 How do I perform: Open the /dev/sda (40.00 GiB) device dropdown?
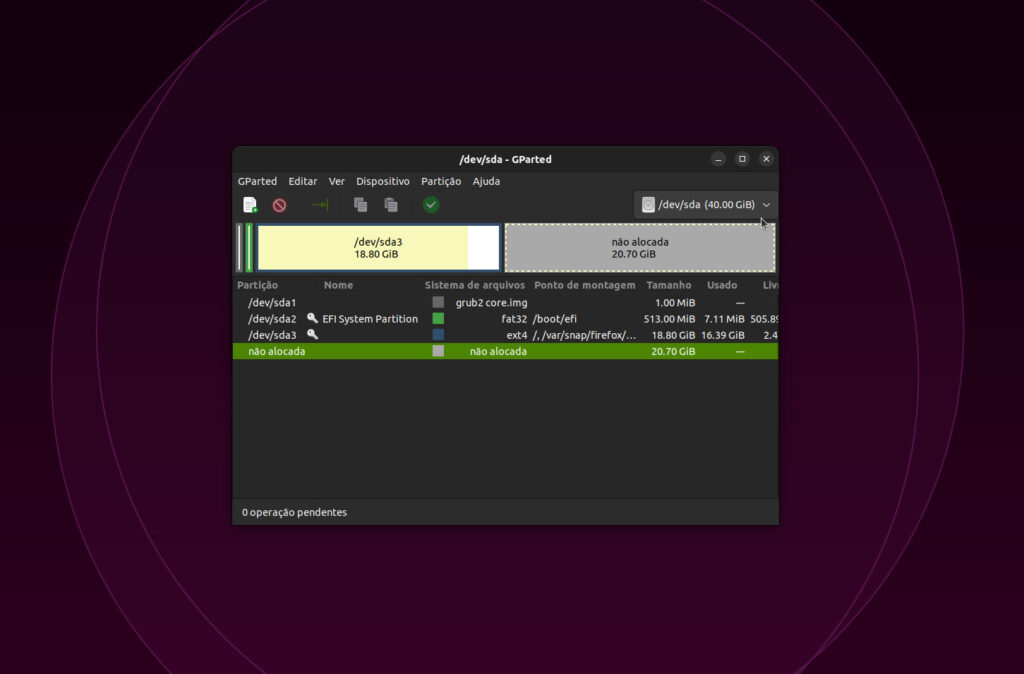pos(706,205)
